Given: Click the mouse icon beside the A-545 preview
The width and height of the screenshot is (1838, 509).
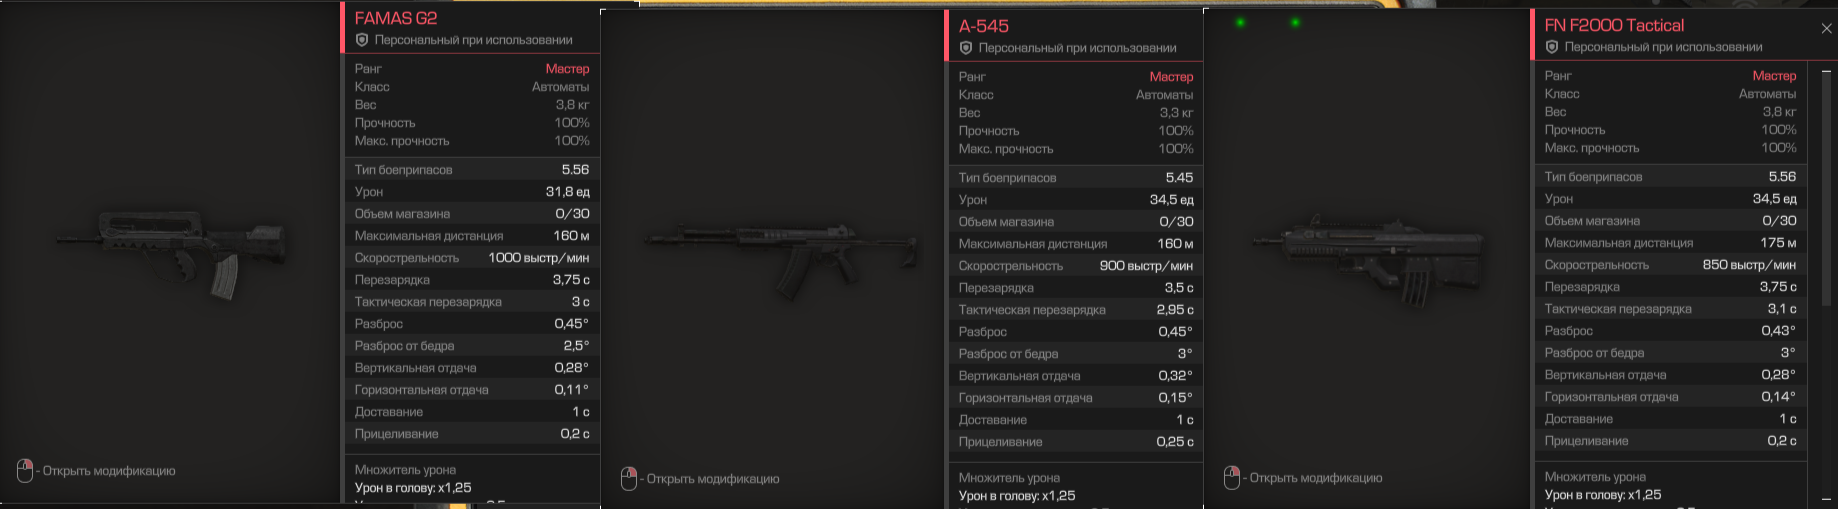Looking at the screenshot, I should click(629, 478).
